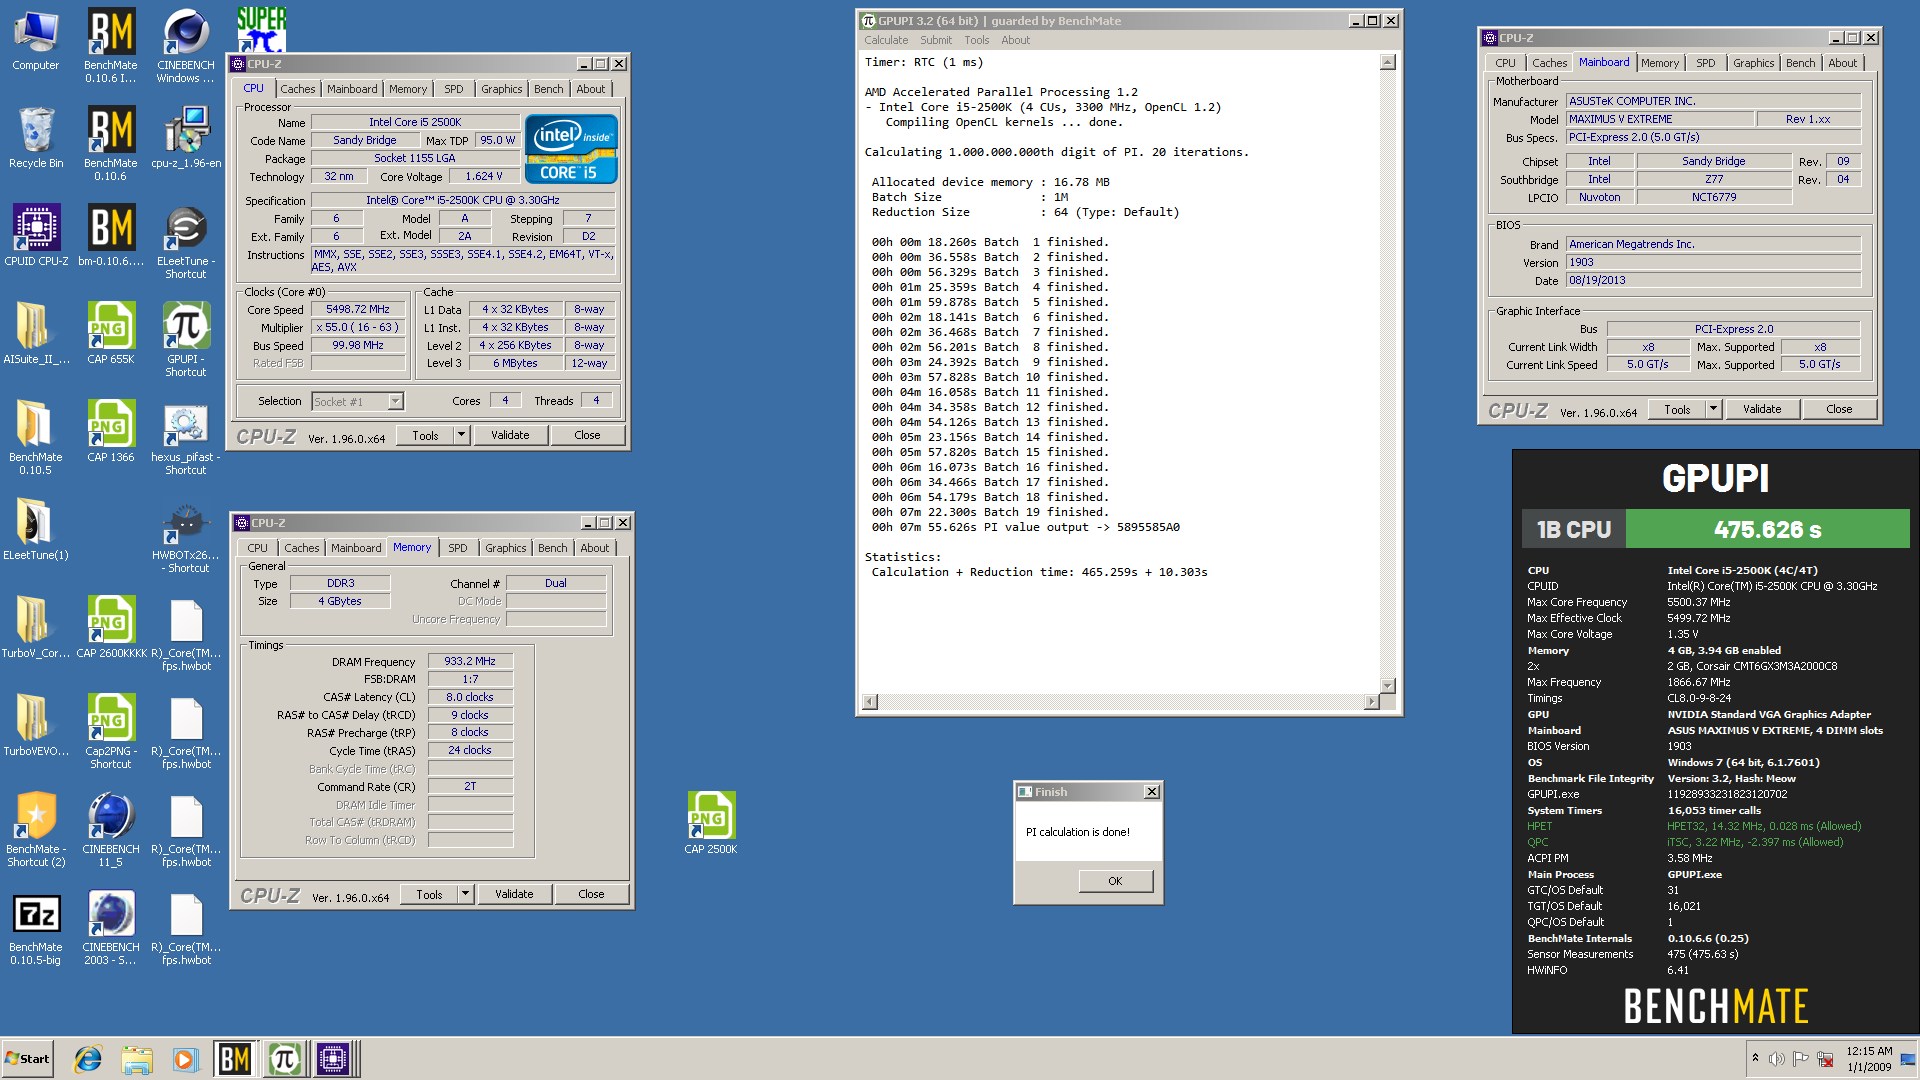Launch GPUPI Shortcut desktop icon
Image resolution: width=1920 pixels, height=1080 pixels.
(186, 339)
